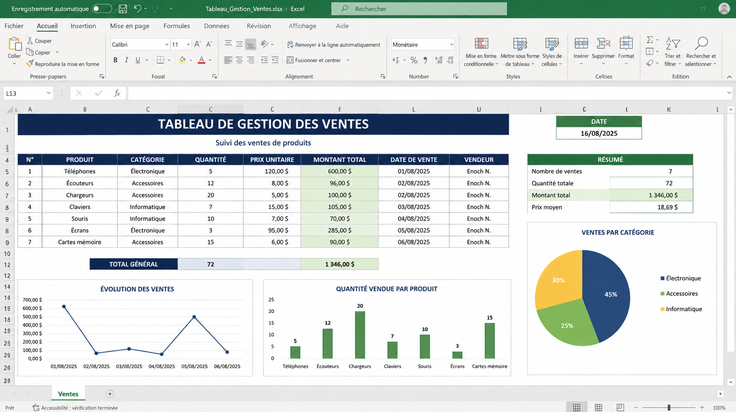This screenshot has height=412, width=736.
Task: Click the font color A icon
Action: coord(201,60)
